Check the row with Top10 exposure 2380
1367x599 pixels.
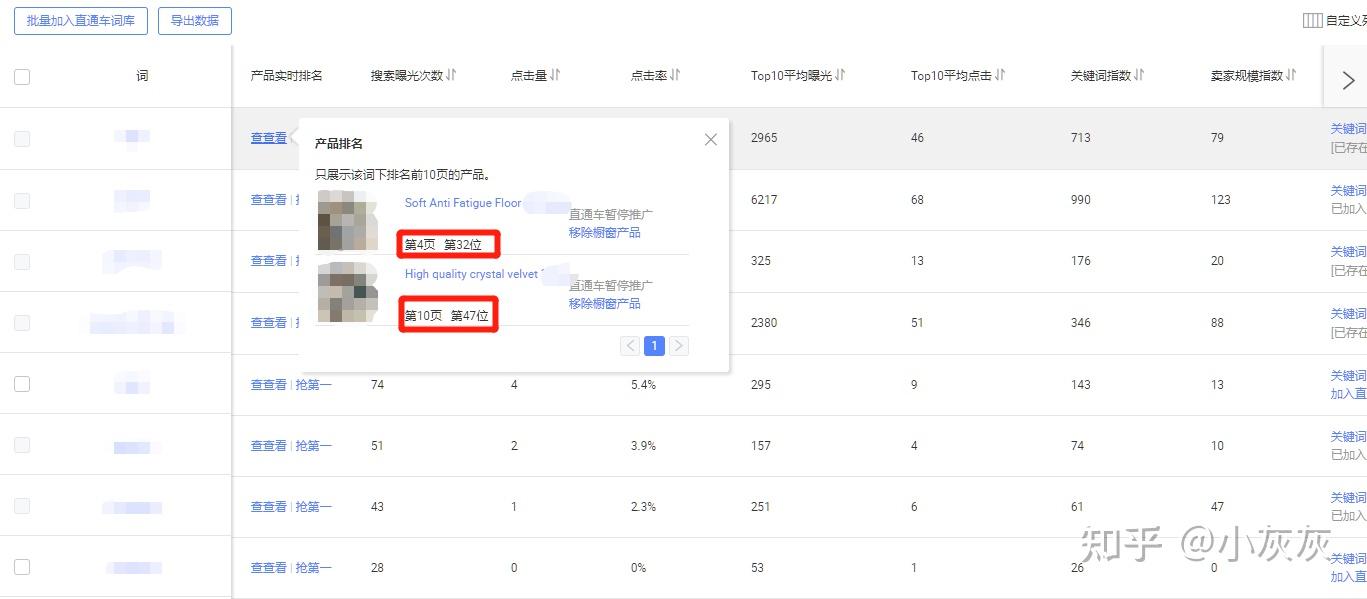22,323
